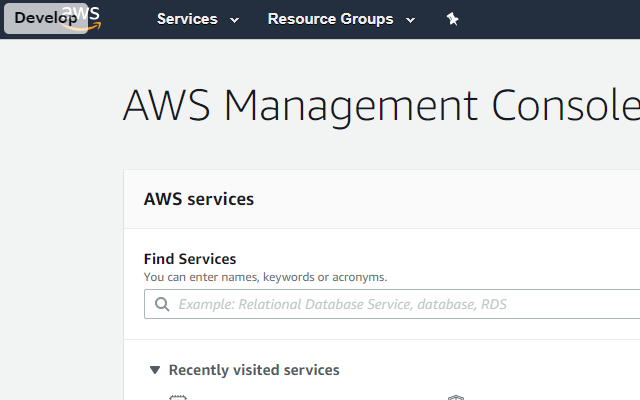640x400 pixels.
Task: Click the pin shortcuts icon
Action: [x=452, y=19]
